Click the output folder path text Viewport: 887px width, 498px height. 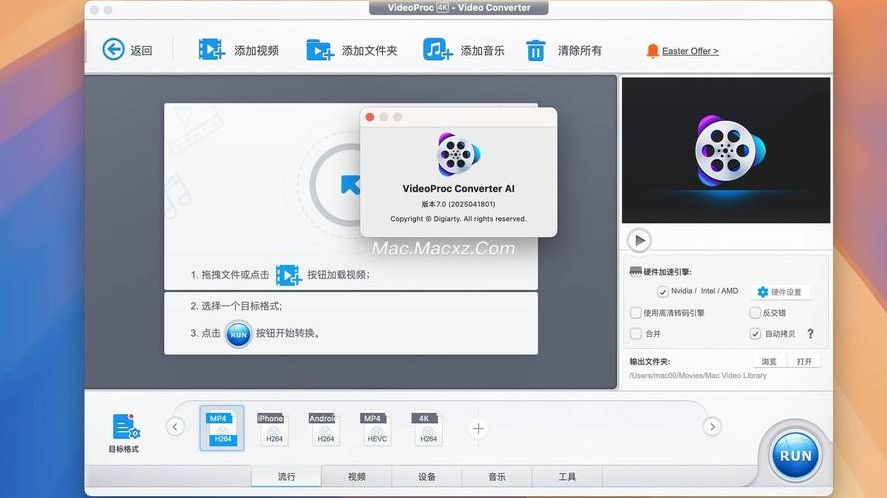coord(697,375)
